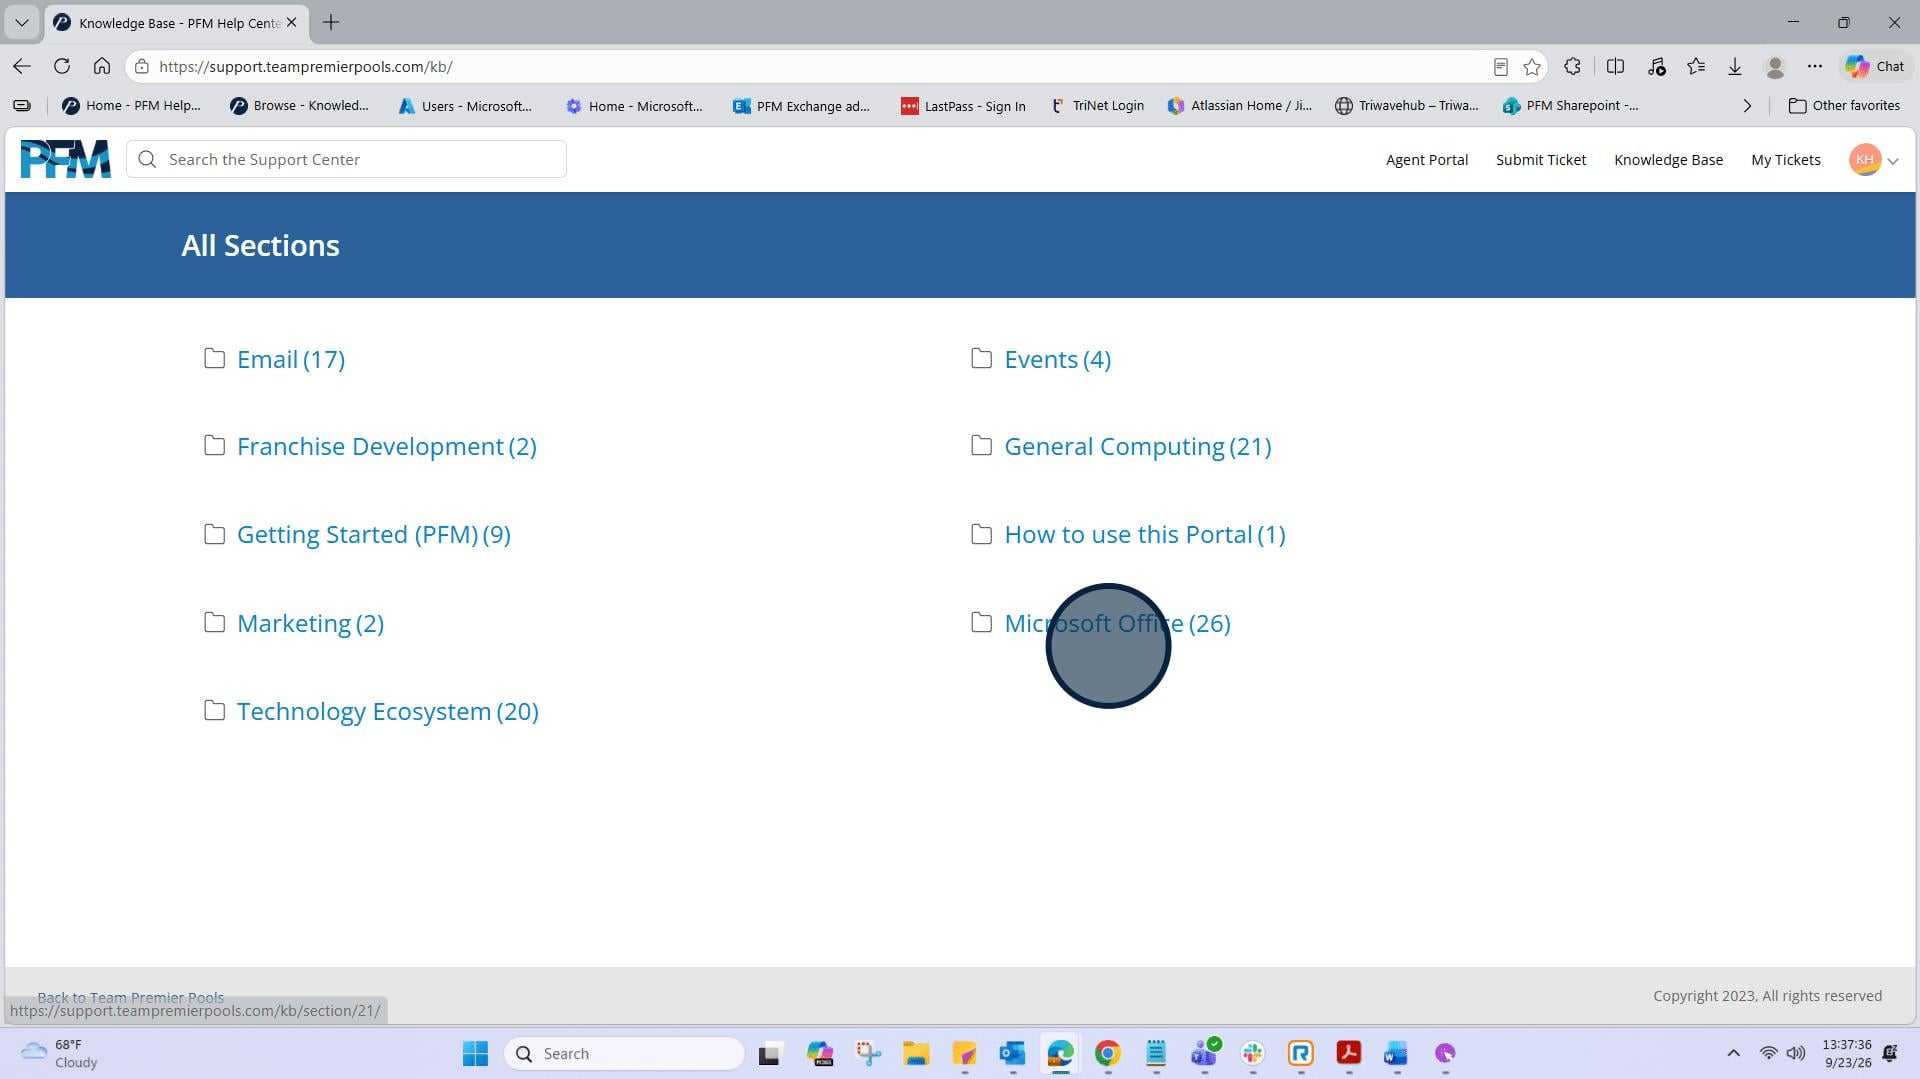Open browser extensions icon

click(x=1572, y=66)
